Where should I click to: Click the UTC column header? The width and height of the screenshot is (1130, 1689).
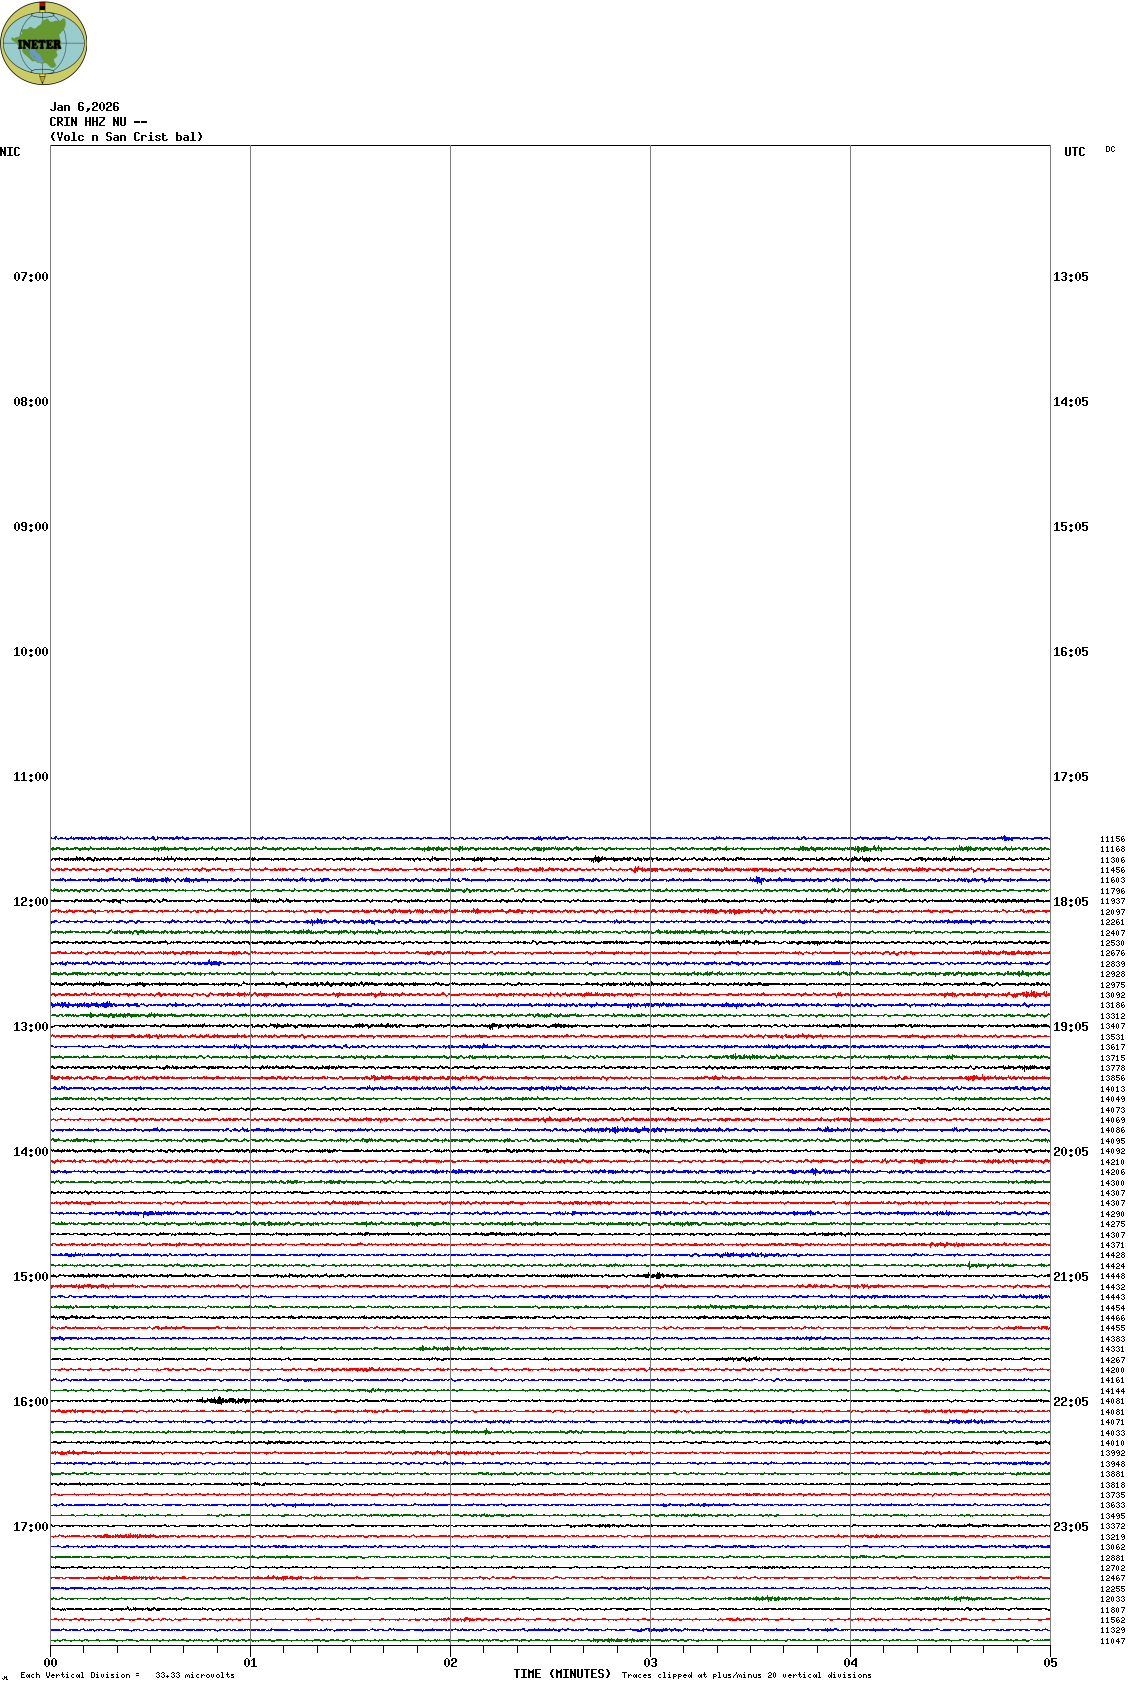pos(1074,152)
